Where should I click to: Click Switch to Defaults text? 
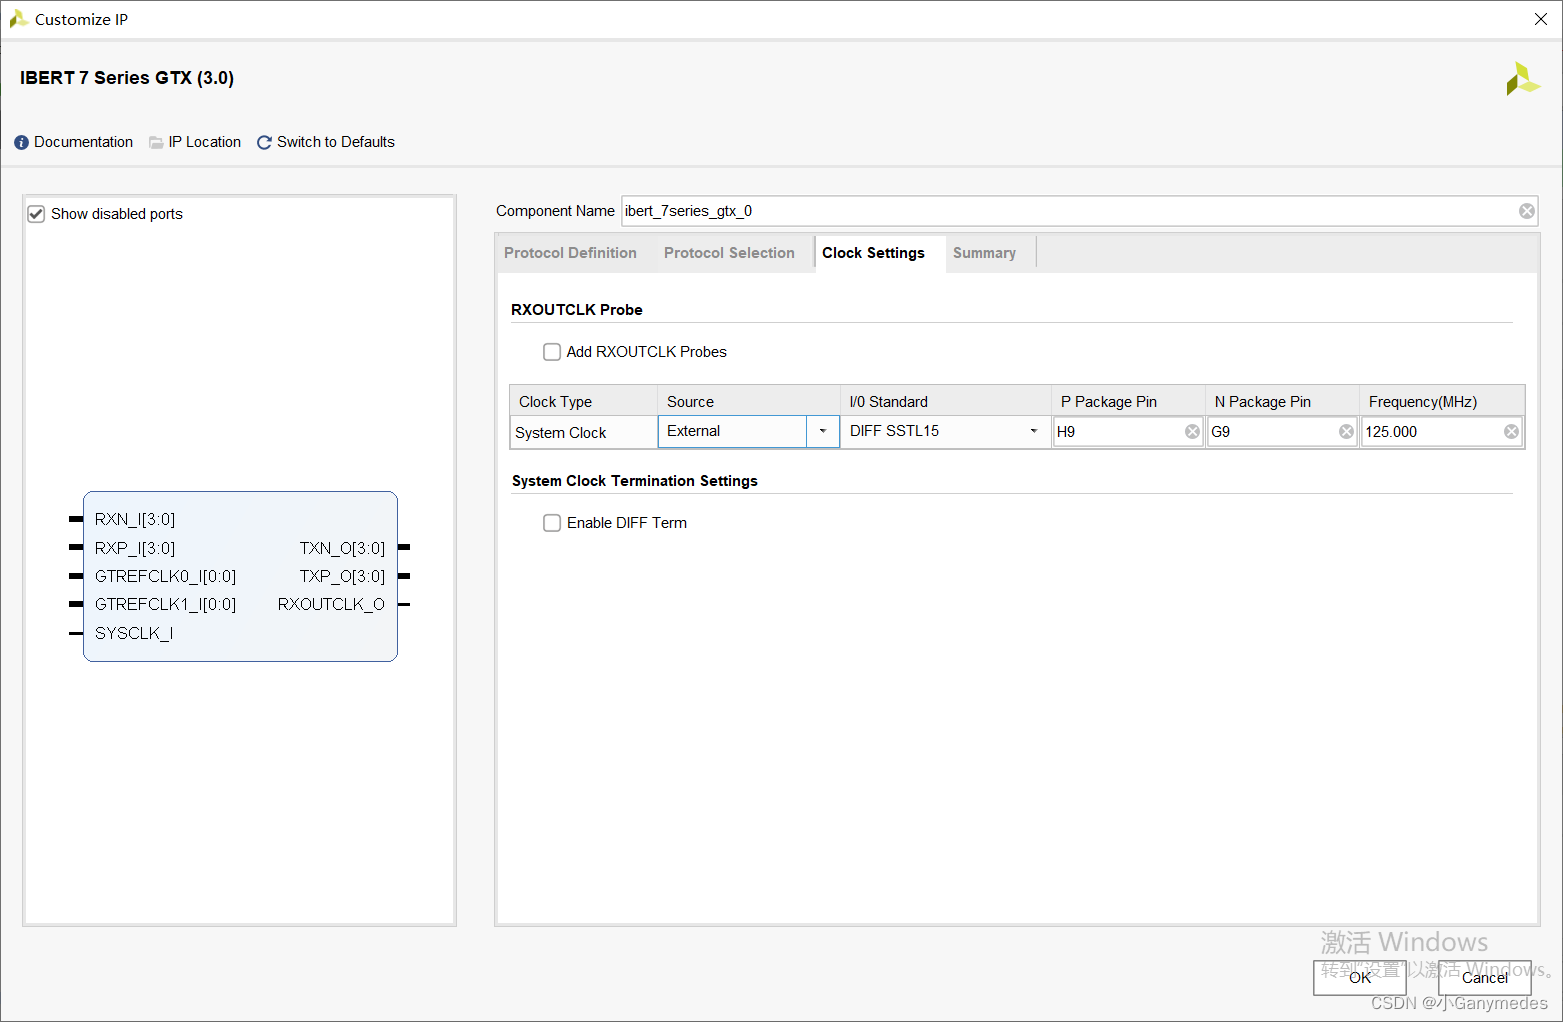[336, 143]
